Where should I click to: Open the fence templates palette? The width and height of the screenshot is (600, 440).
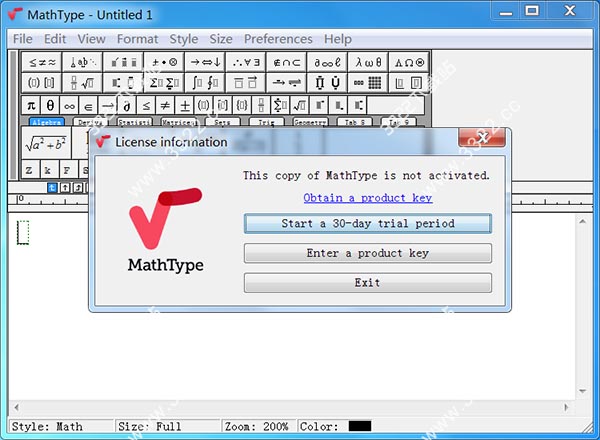click(x=42, y=83)
